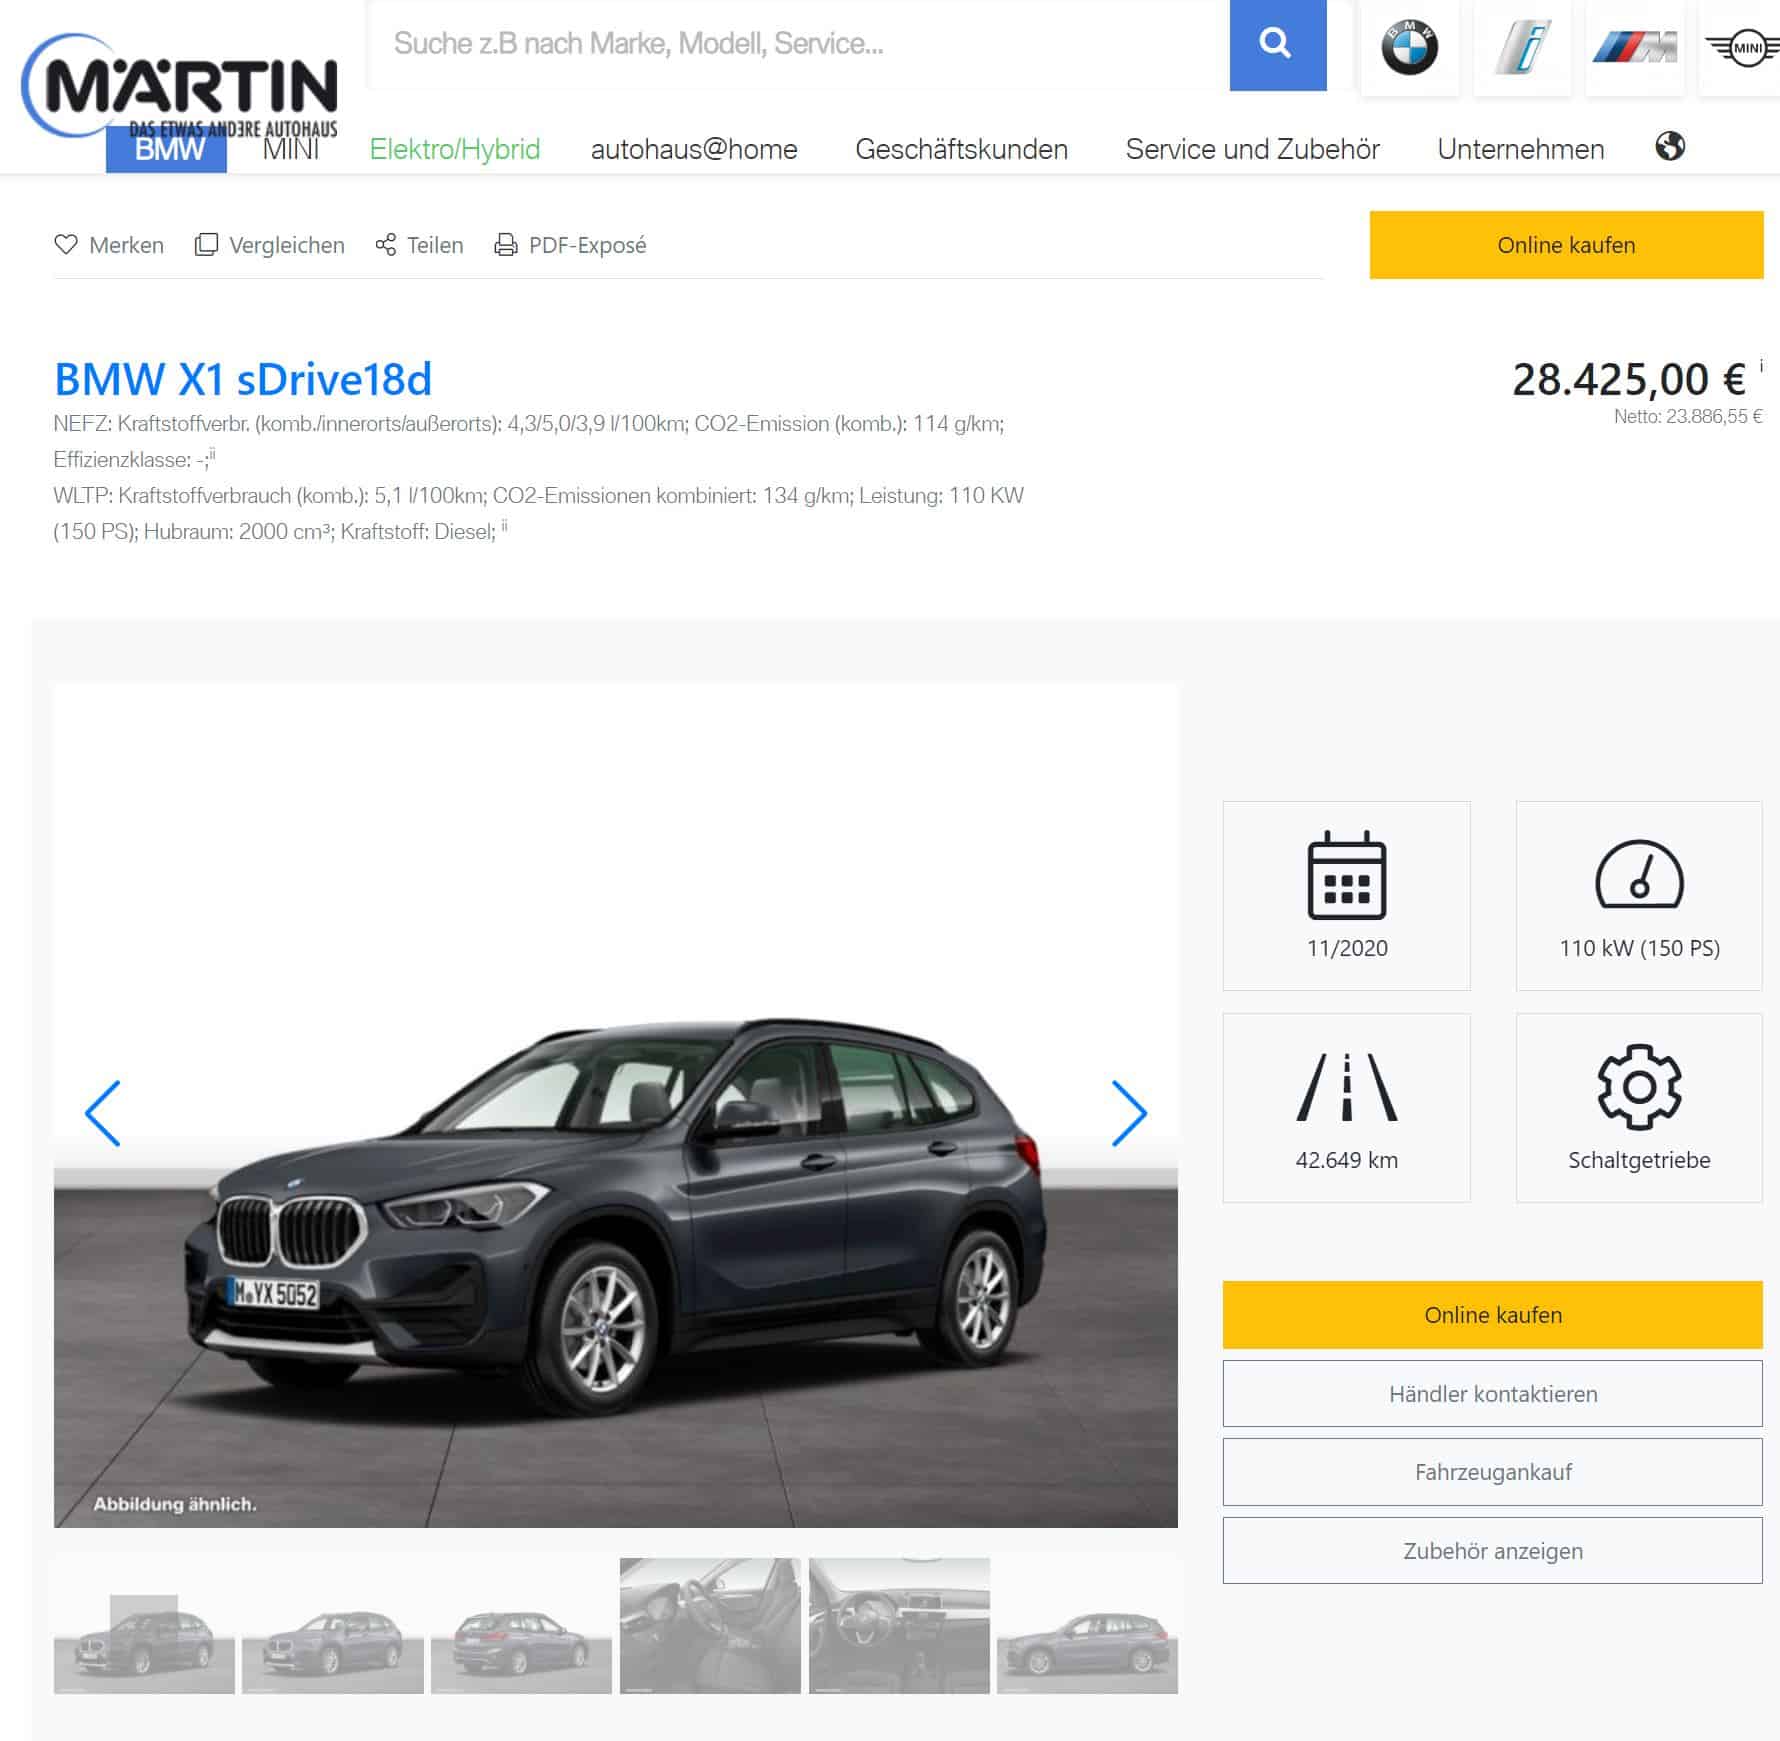Show previous car image with left arrow
The width and height of the screenshot is (1780, 1741).
click(x=102, y=1113)
